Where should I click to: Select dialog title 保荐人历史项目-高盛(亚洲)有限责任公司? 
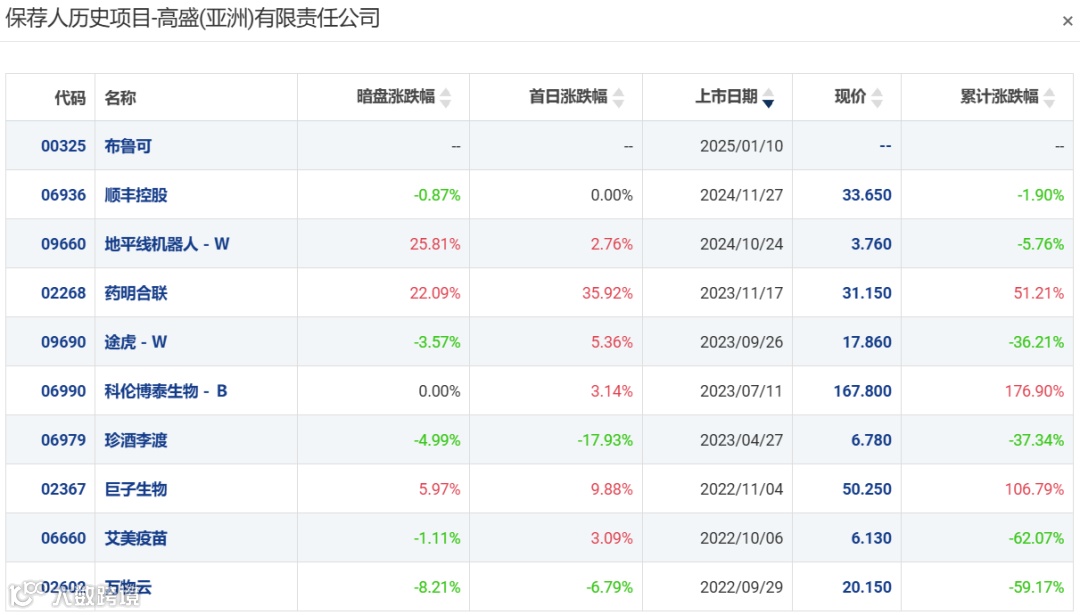click(x=193, y=18)
